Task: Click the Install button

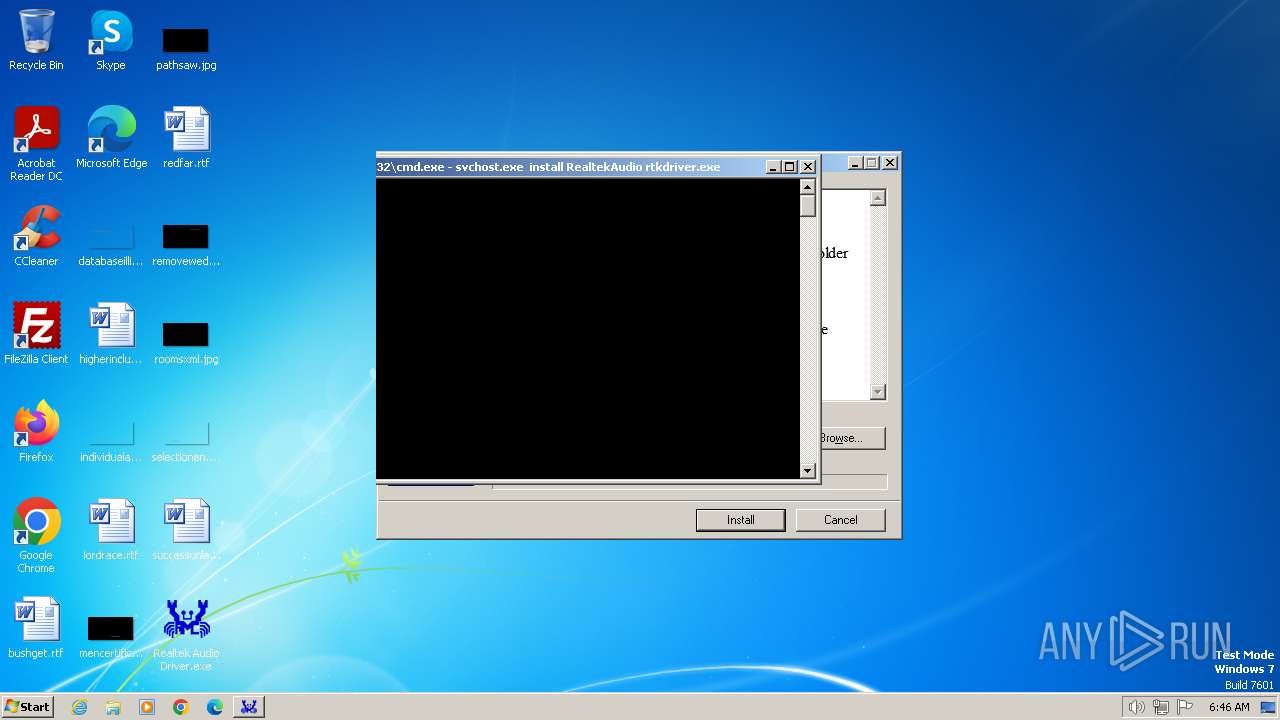Action: pyautogui.click(x=741, y=520)
